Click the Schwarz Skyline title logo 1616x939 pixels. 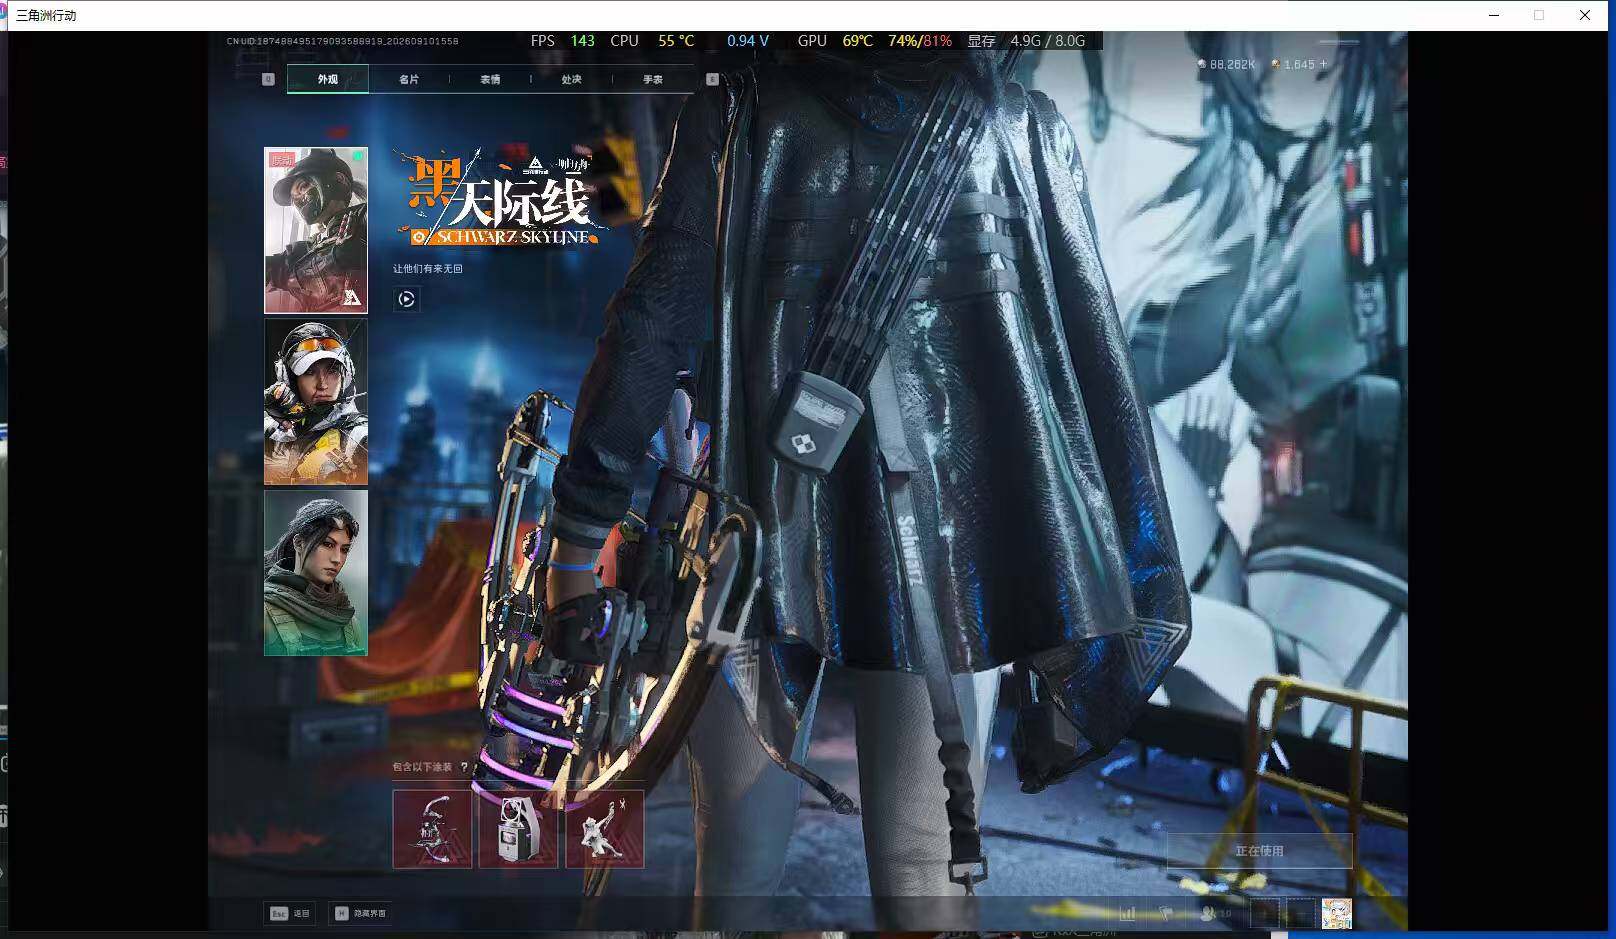(500, 198)
